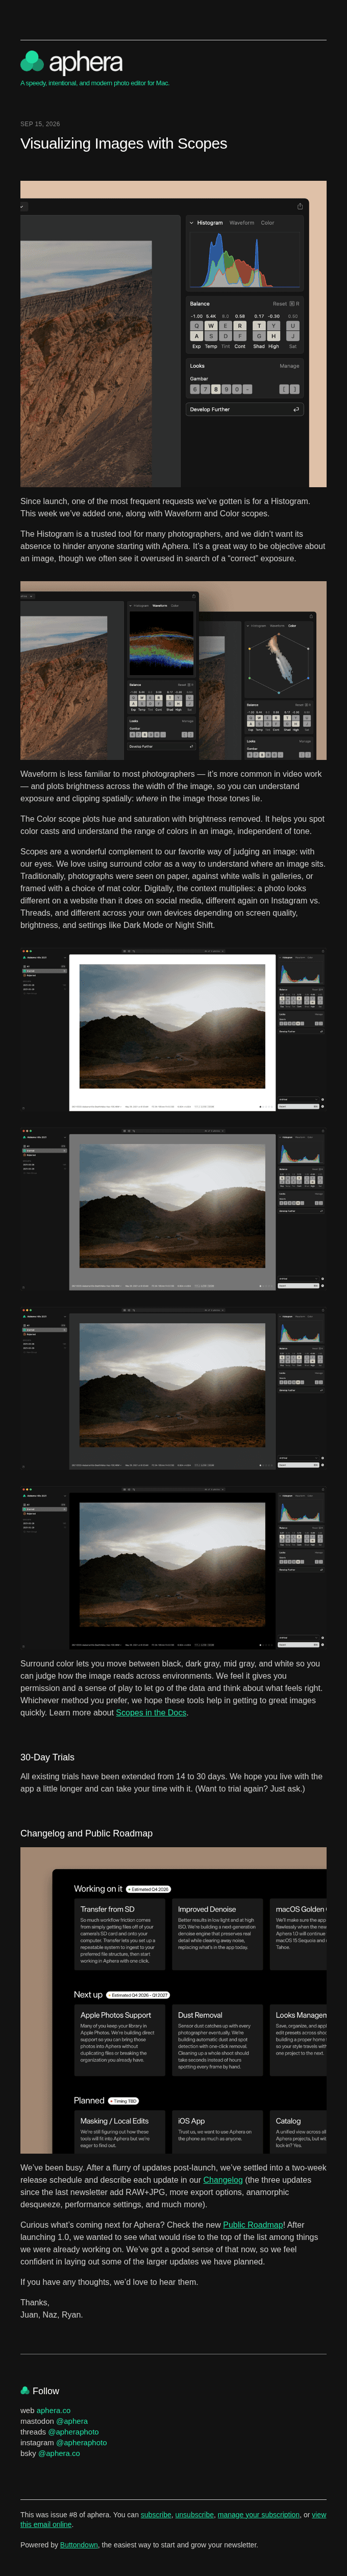Viewport: 347px width, 2576px height.
Task: Click the iOS App roadmap card
Action: [217, 2132]
